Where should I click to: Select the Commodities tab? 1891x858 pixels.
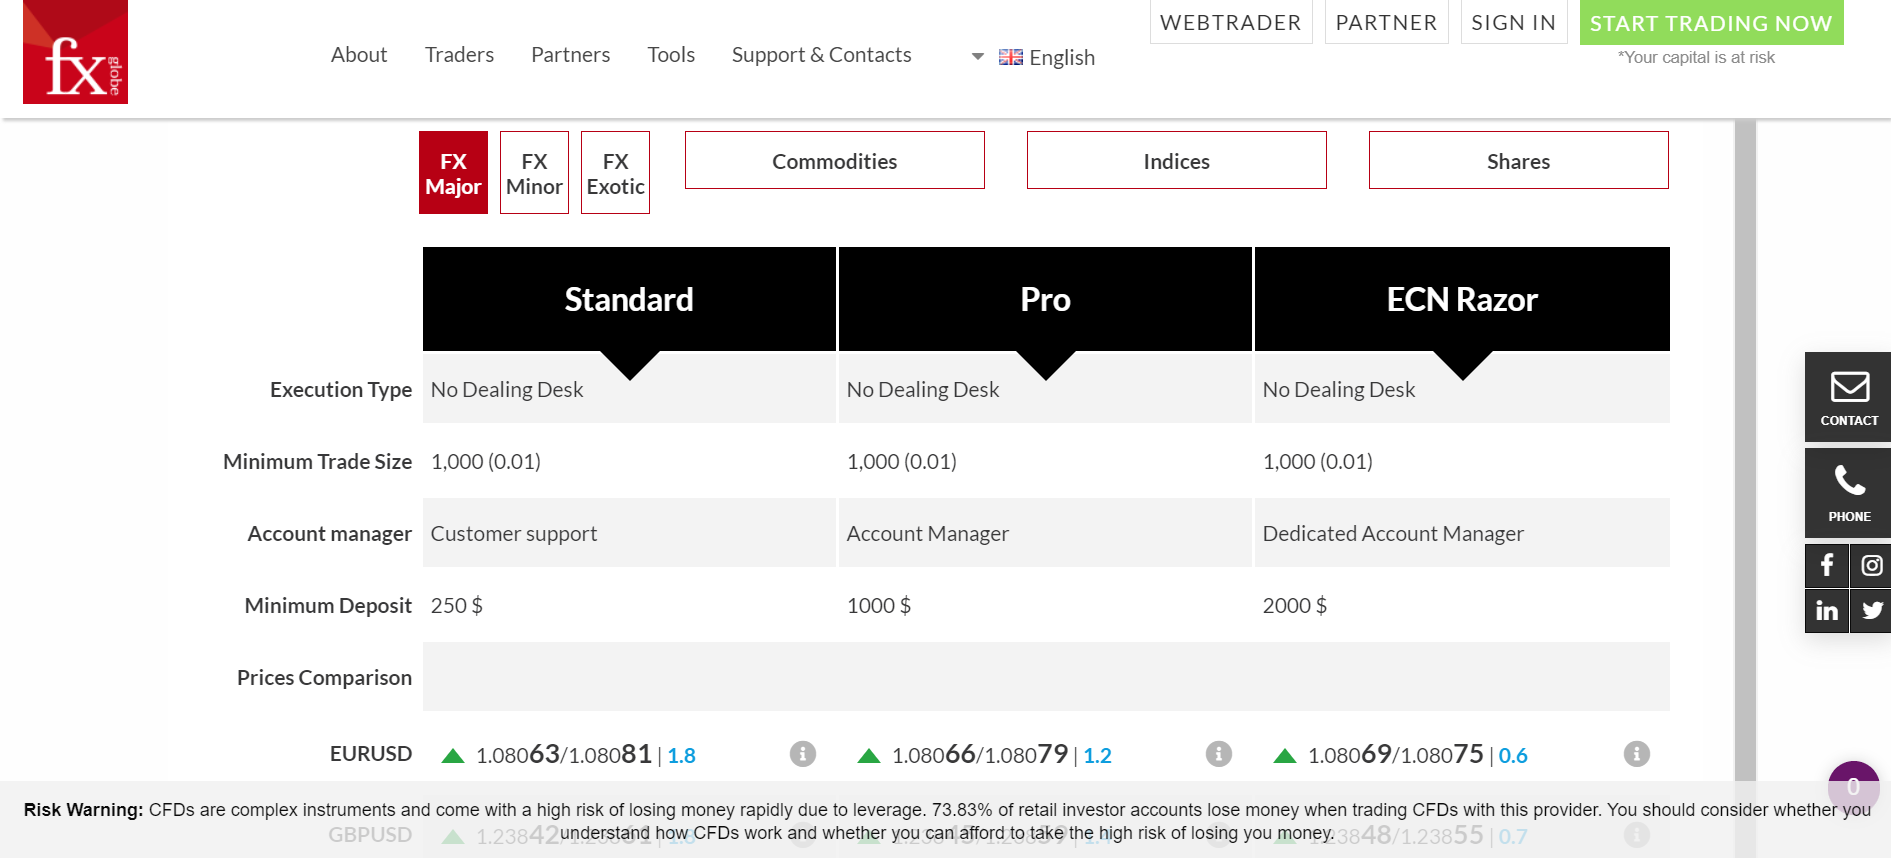pos(834,161)
